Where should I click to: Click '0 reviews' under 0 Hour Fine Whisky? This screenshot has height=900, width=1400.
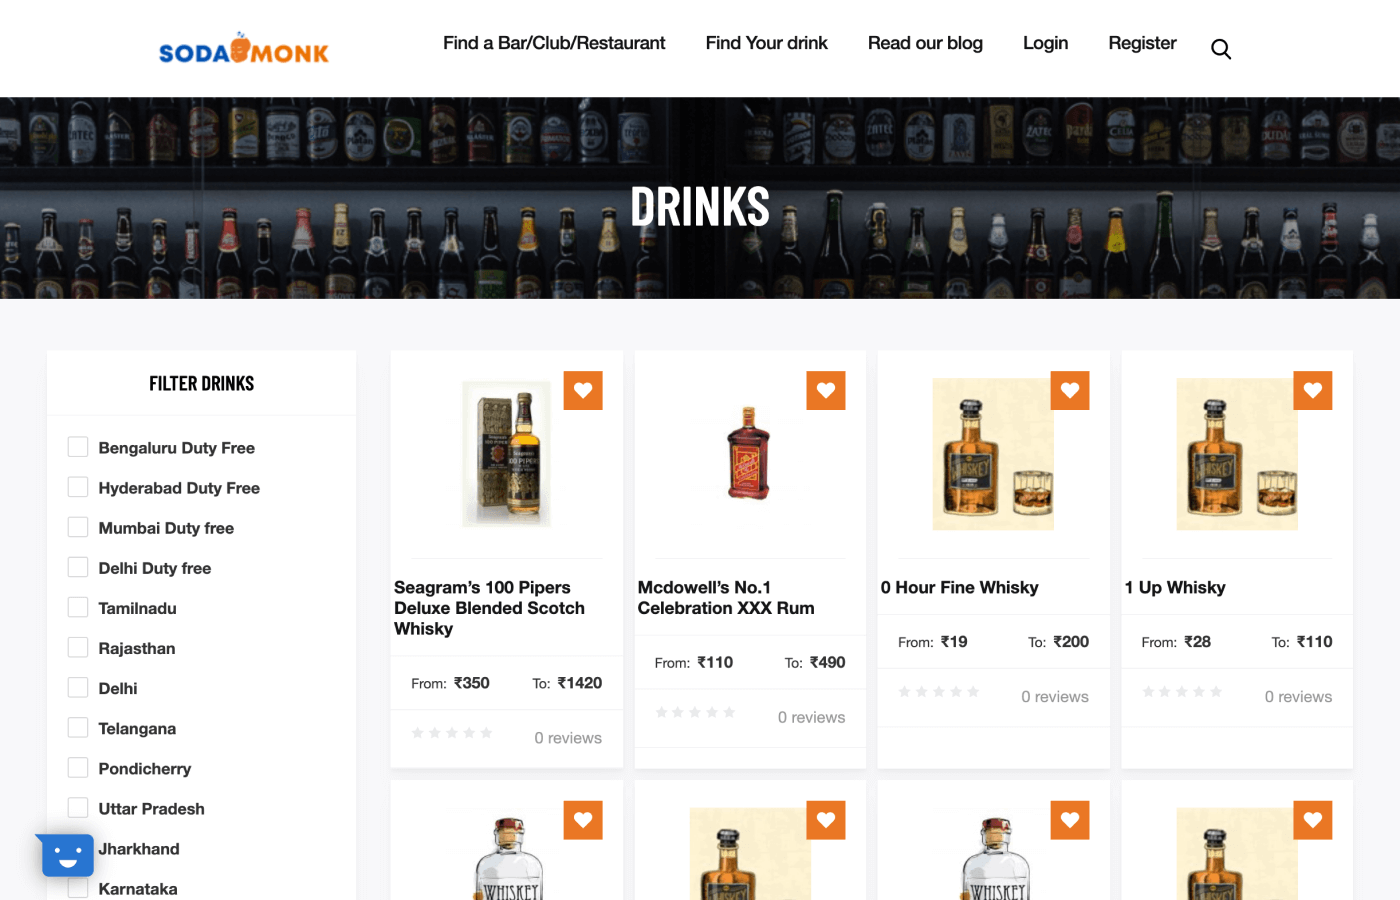coord(1055,696)
